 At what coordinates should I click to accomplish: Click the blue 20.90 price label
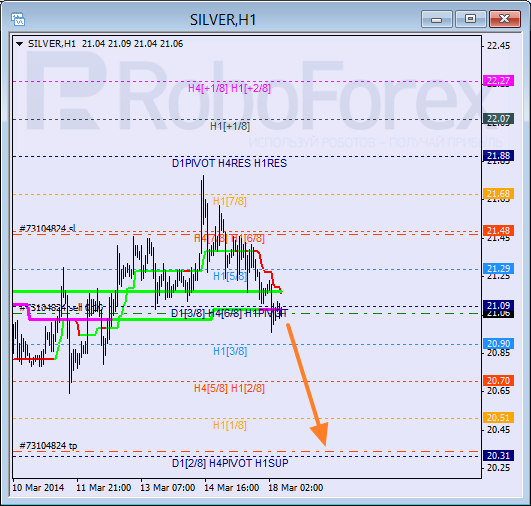498,343
